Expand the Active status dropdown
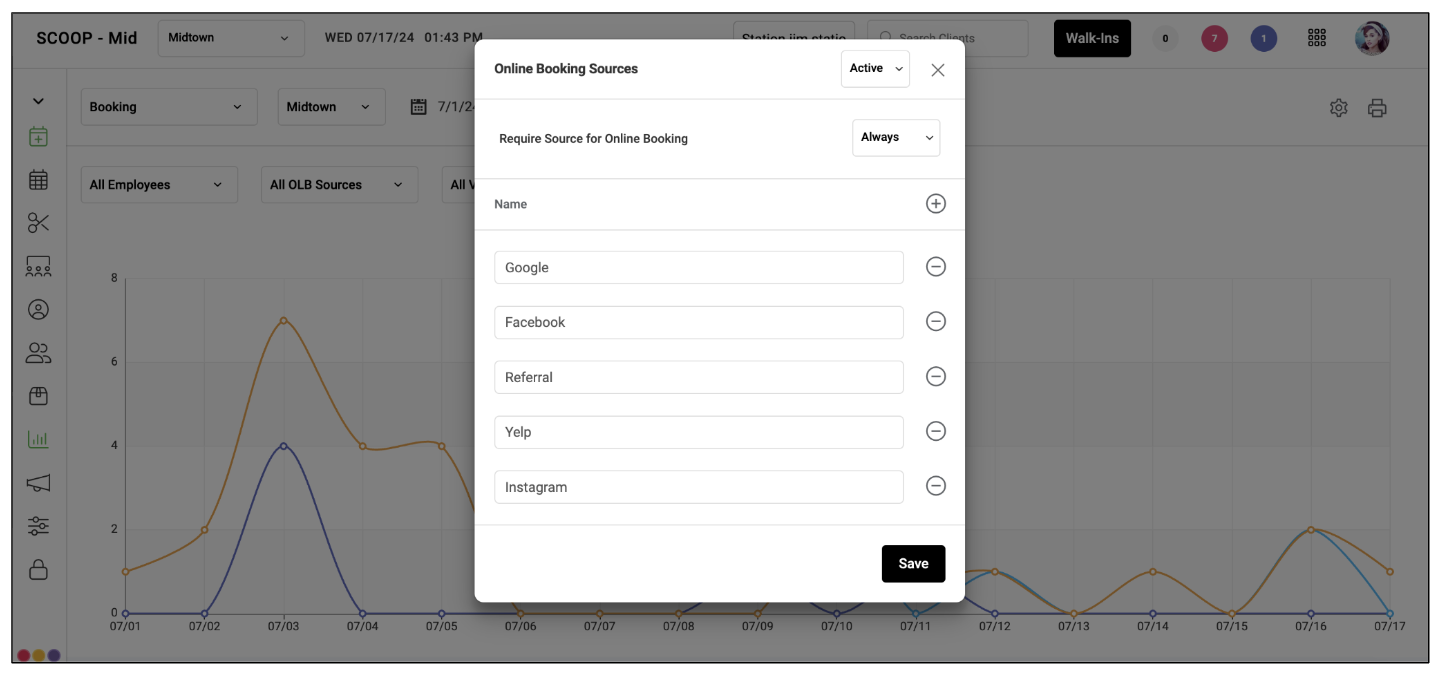Viewport: 1440px width, 674px height. 875,69
